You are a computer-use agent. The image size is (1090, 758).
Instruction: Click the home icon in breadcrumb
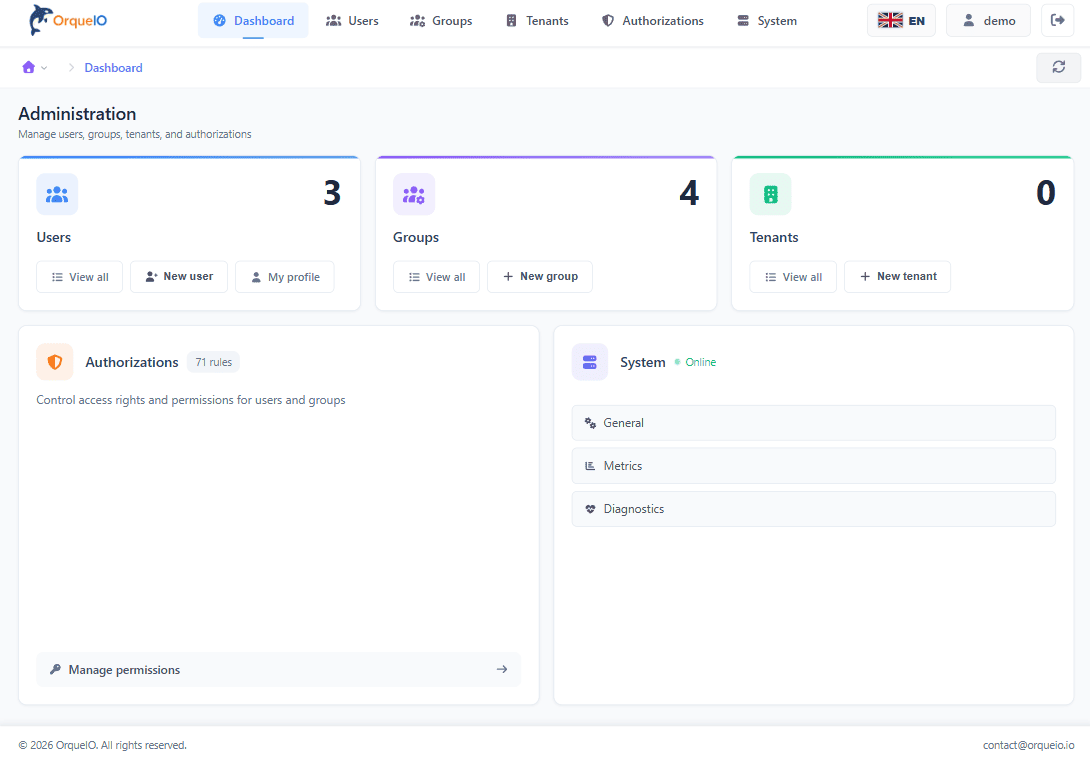tap(29, 67)
